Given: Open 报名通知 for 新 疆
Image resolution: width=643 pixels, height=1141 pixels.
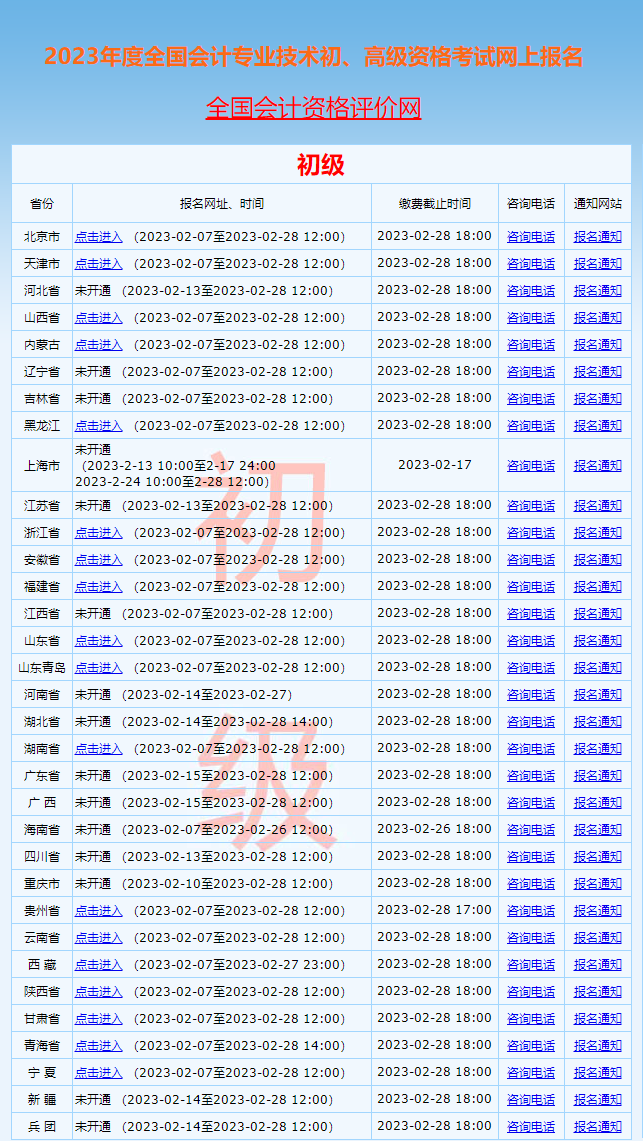Looking at the screenshot, I should 597,1100.
